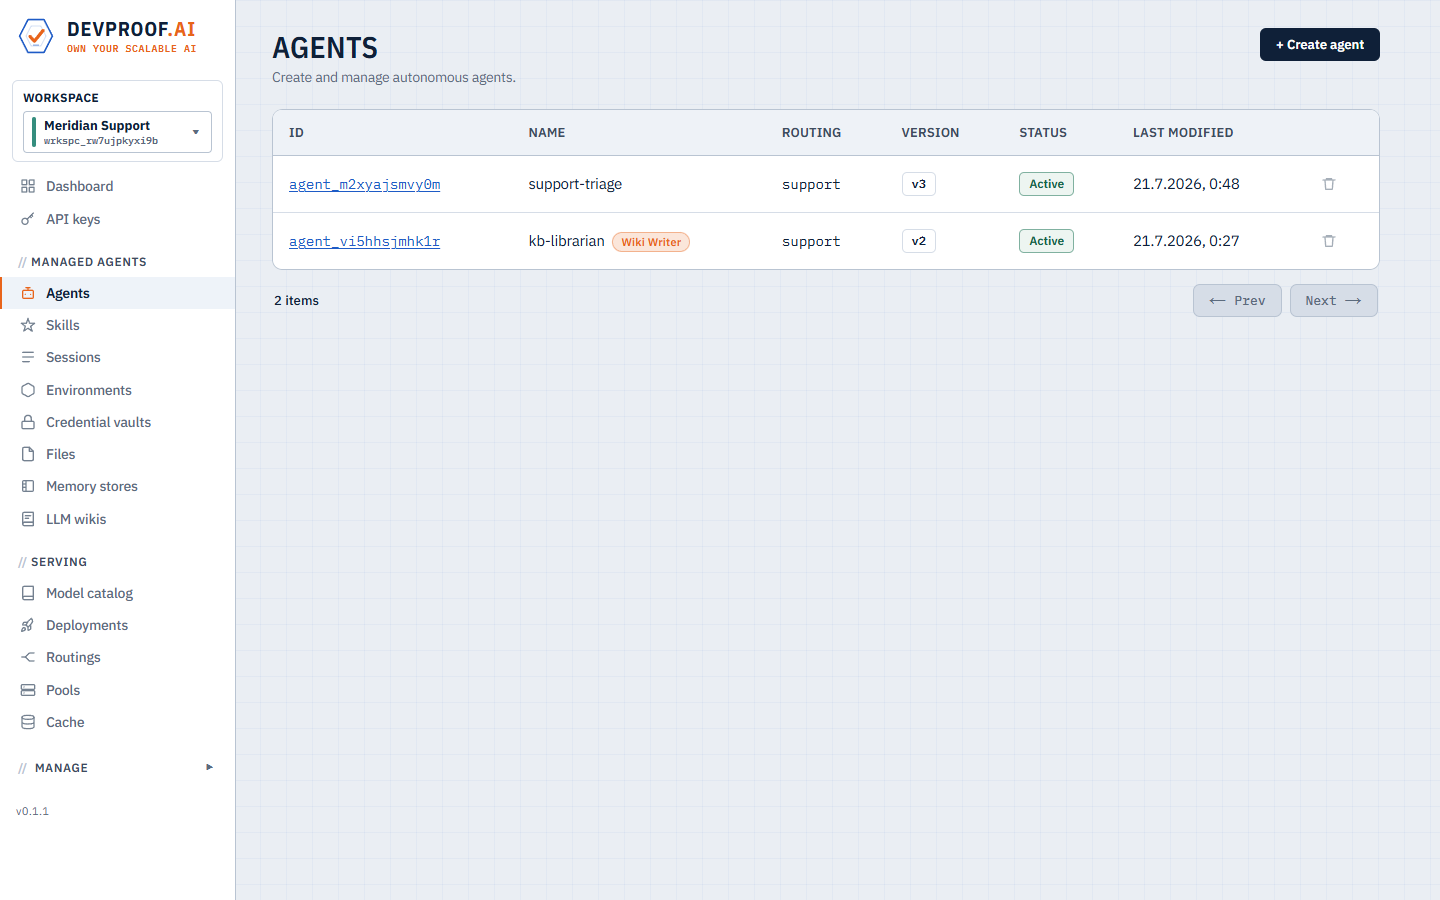Click Active status of support-triage
Viewport: 1440px width, 900px height.
[1046, 184]
